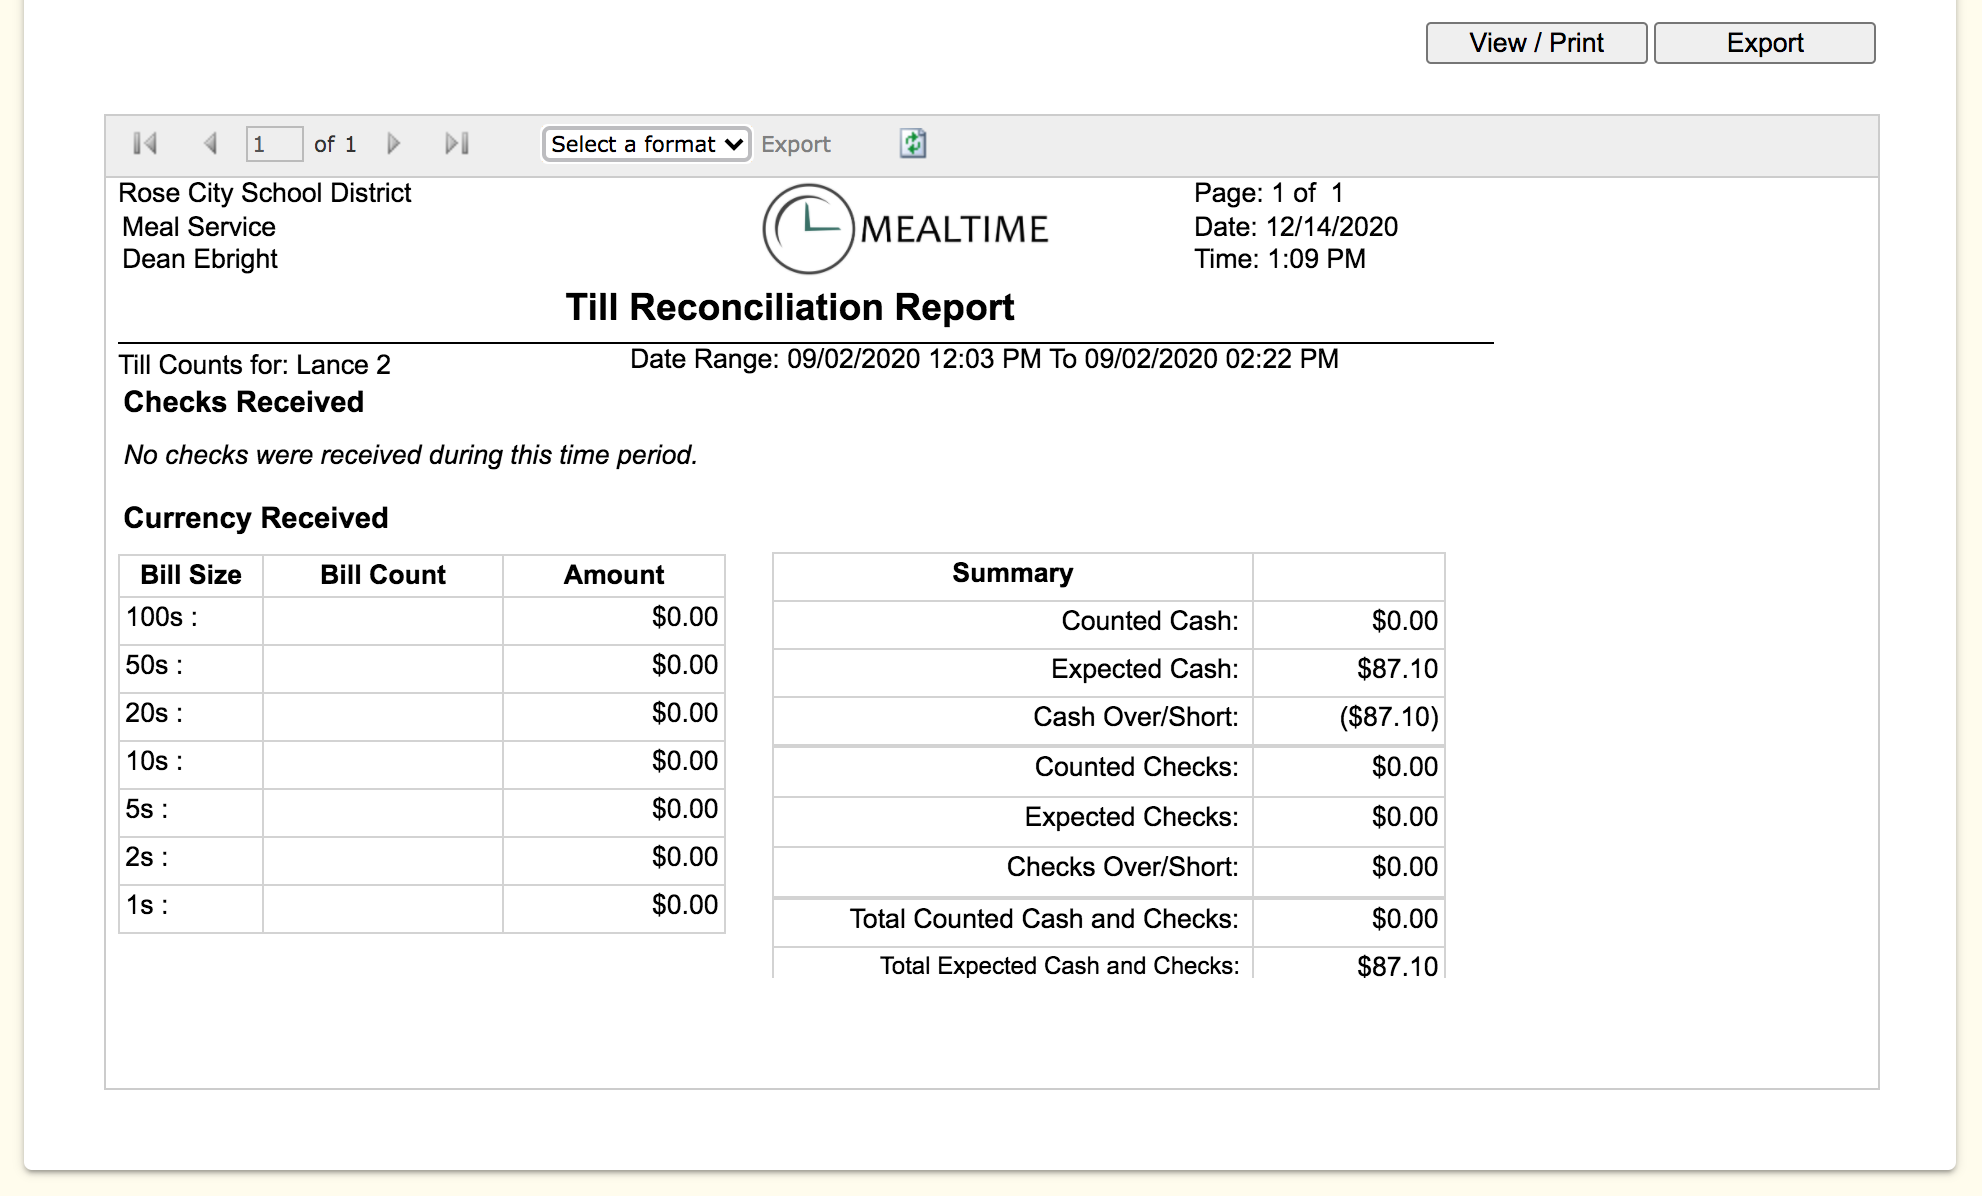Click the Date Range text
This screenshot has width=1982, height=1196.
pyautogui.click(x=983, y=359)
